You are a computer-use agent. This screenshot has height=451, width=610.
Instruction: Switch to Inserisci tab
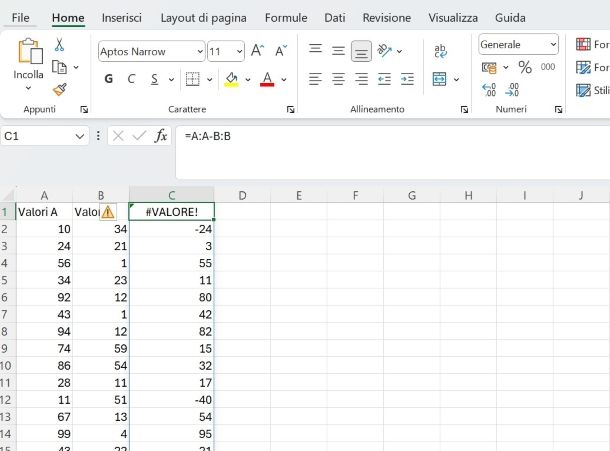tap(122, 18)
